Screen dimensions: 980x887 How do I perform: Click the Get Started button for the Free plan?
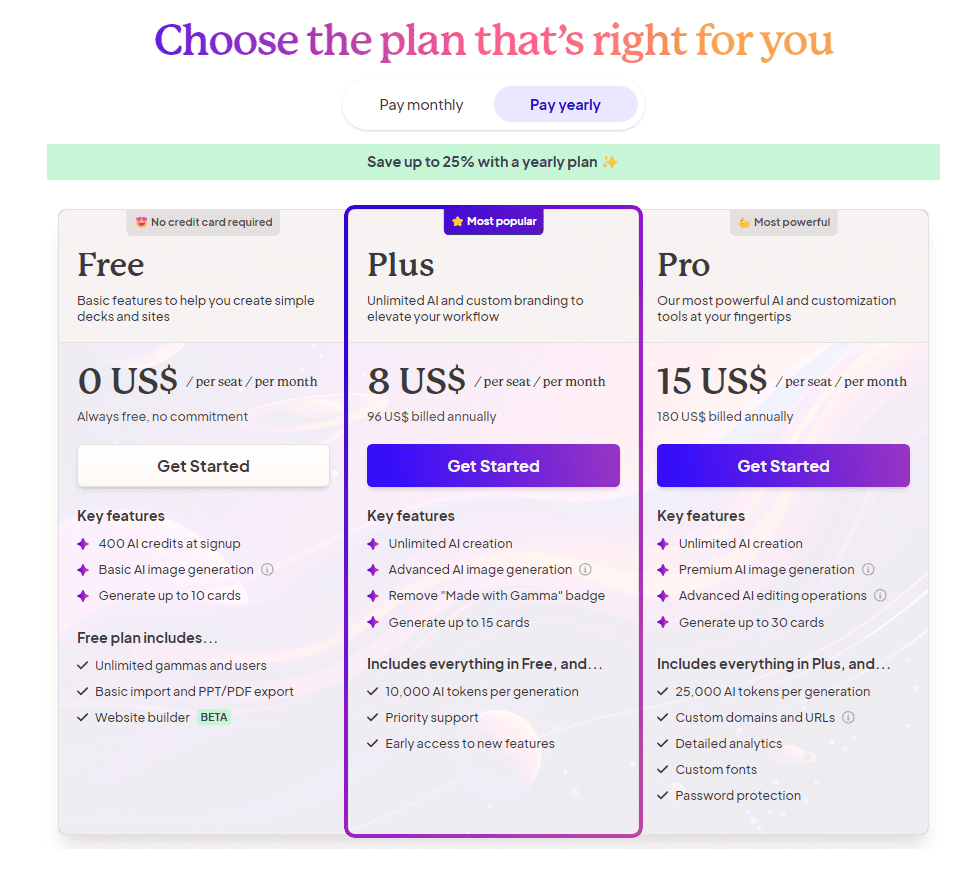point(203,466)
